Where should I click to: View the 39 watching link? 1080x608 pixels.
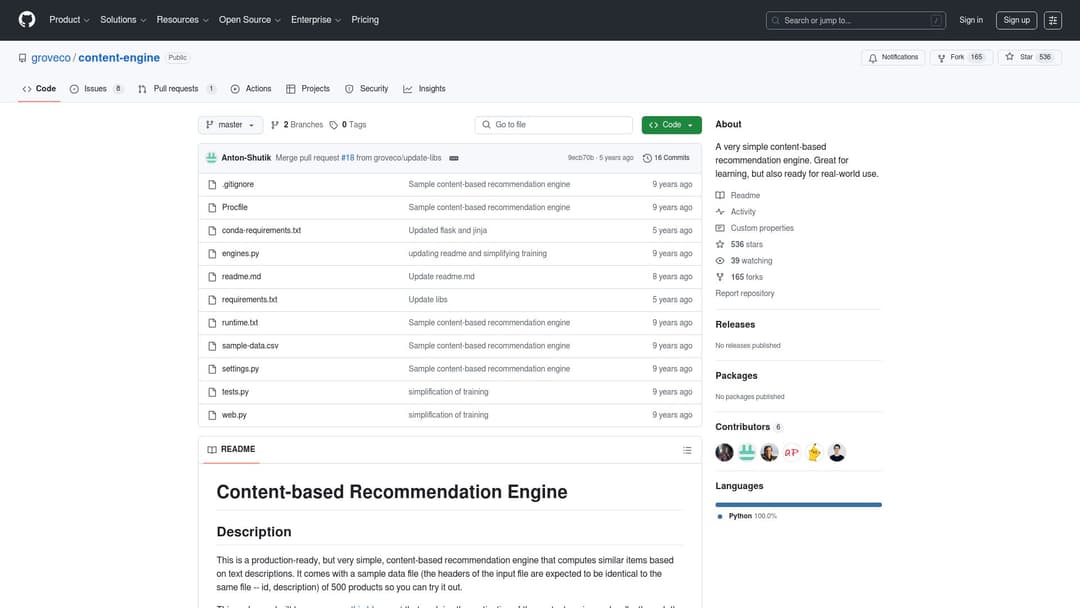(x=744, y=261)
